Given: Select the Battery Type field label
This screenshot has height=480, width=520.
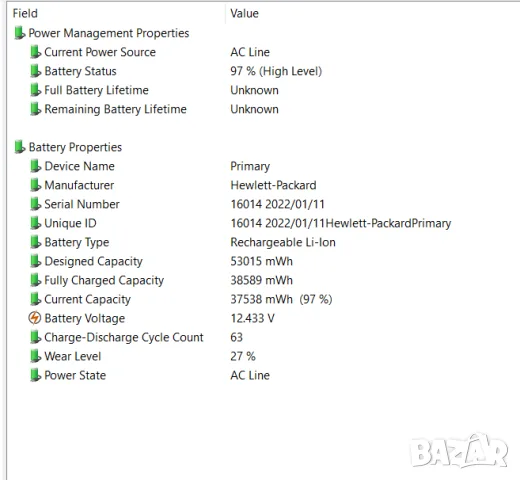Looking at the screenshot, I should click(77, 242).
